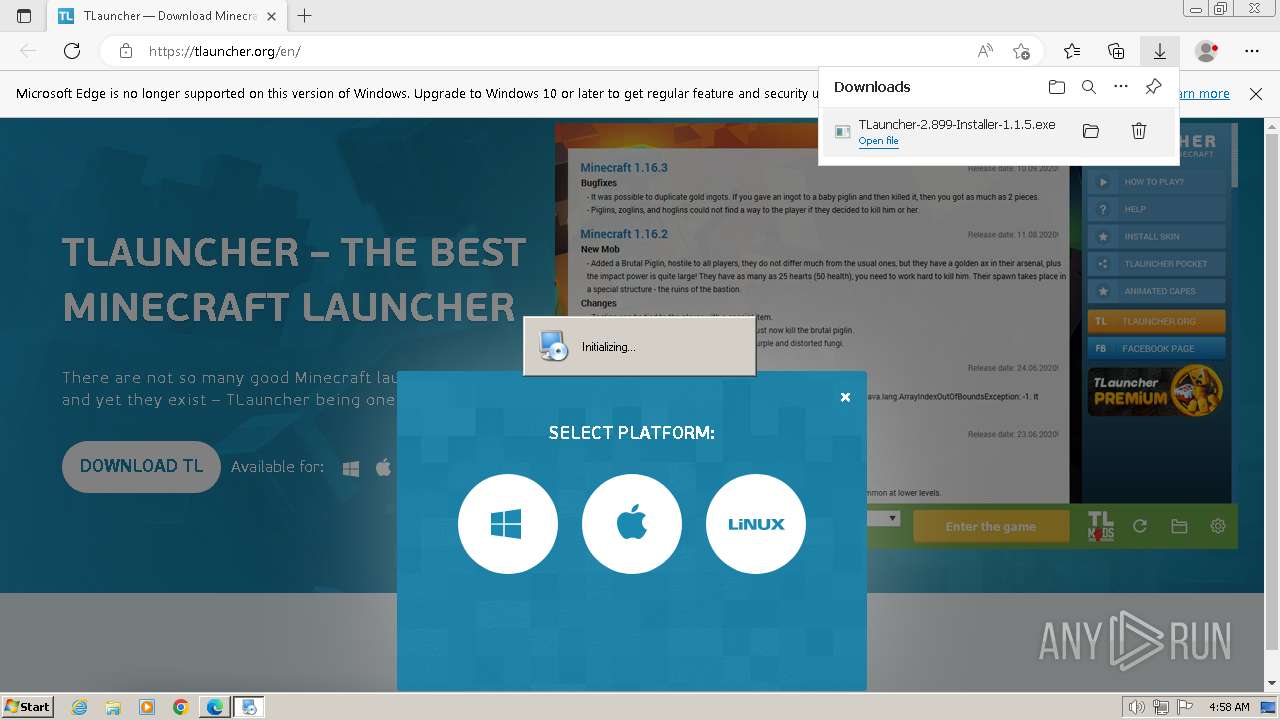Click Apple icon beside Available for
The height and width of the screenshot is (720, 1280).
click(x=383, y=467)
